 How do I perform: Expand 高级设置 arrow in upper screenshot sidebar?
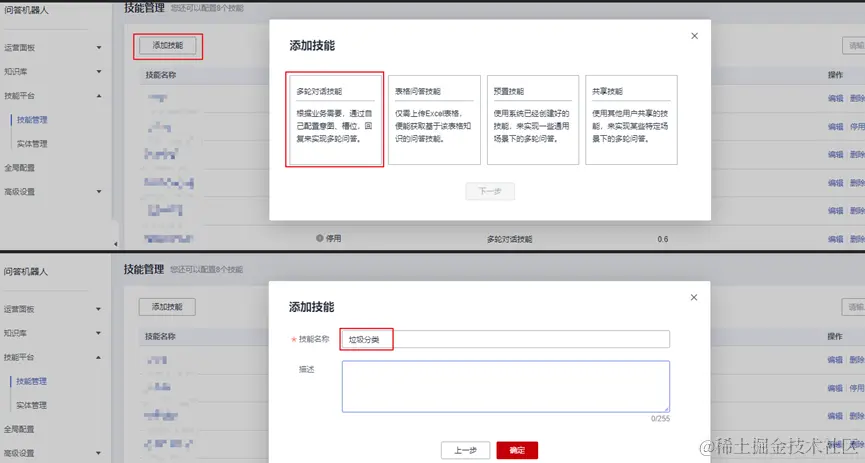99,191
